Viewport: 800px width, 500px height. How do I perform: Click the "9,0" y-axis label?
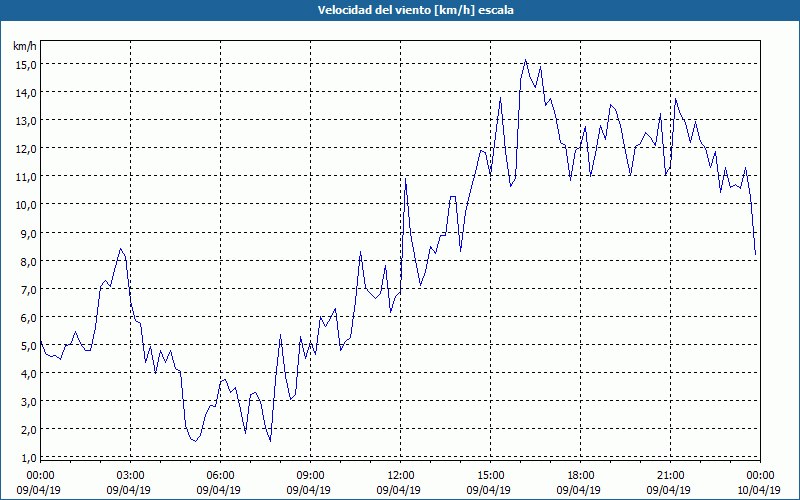click(x=29, y=234)
